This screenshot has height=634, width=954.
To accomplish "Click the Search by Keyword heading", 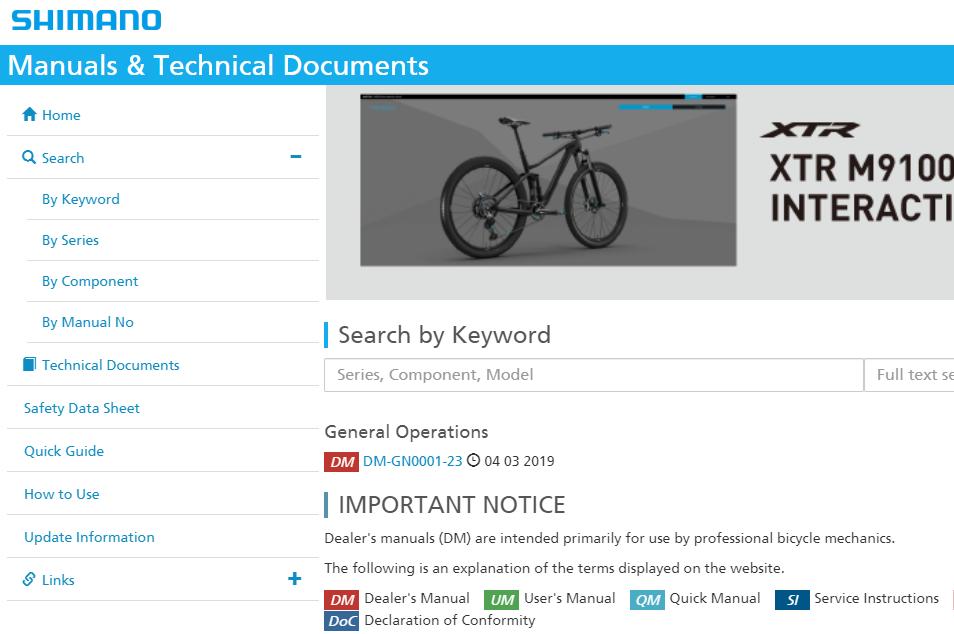I will 444,335.
